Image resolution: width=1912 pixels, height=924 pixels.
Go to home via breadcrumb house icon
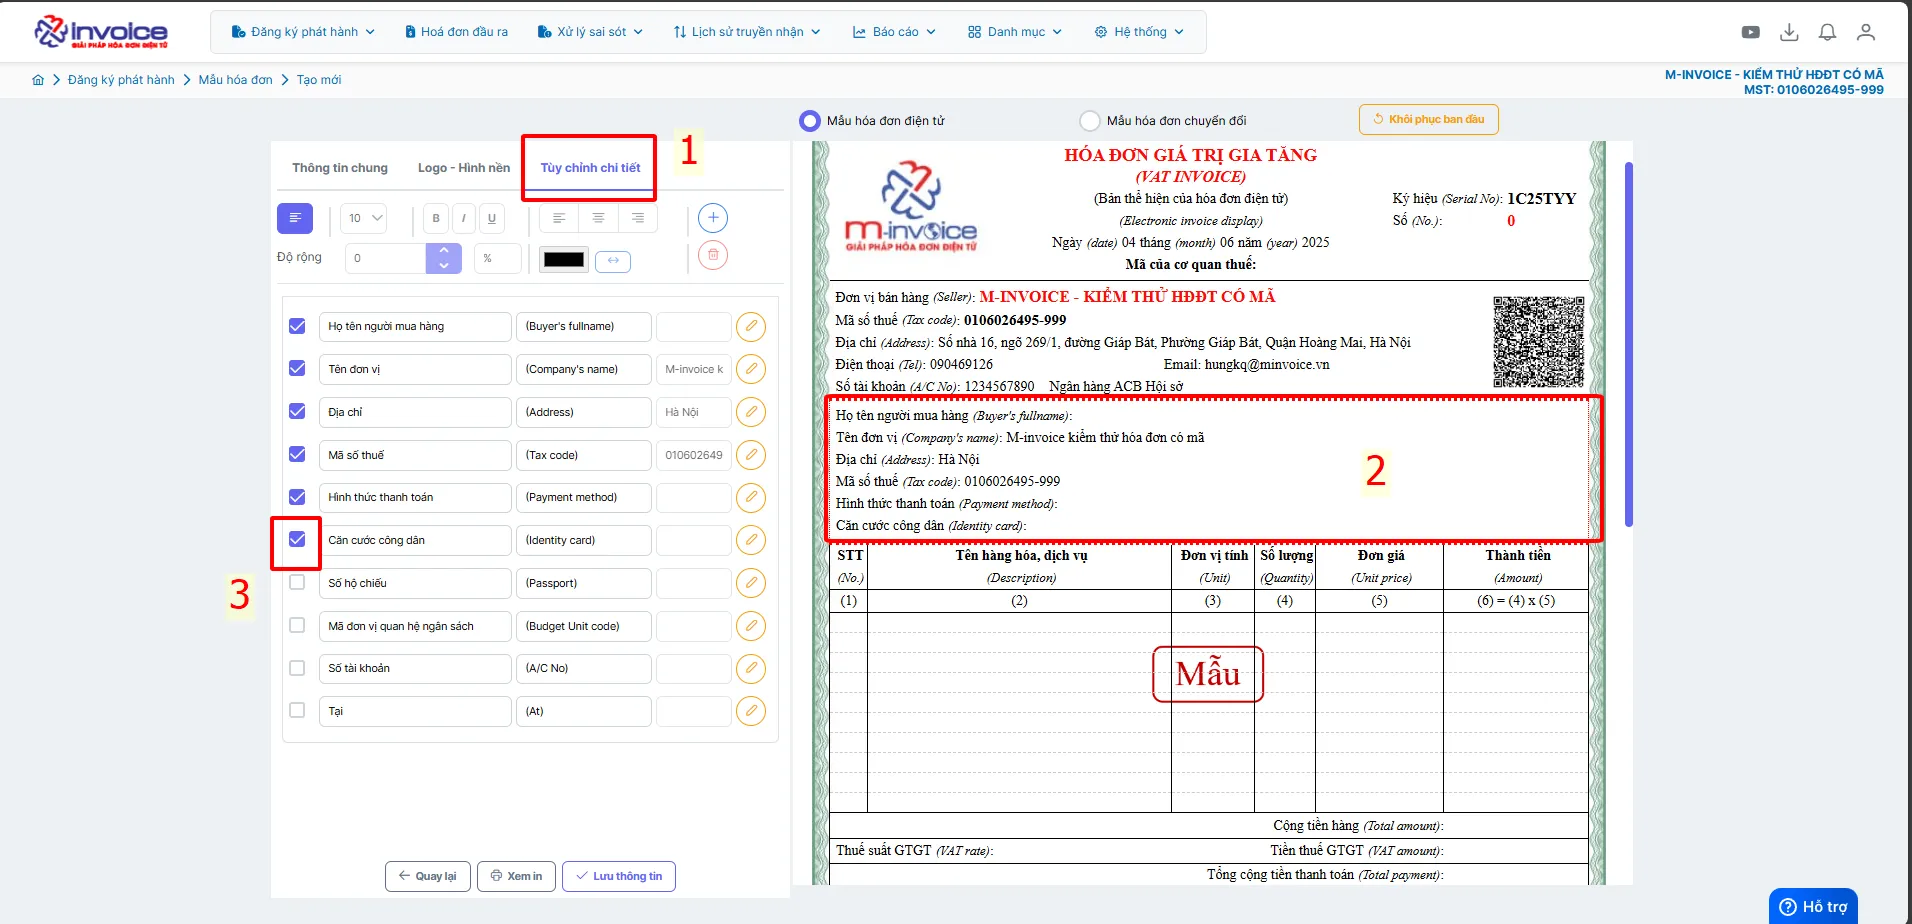[38, 80]
